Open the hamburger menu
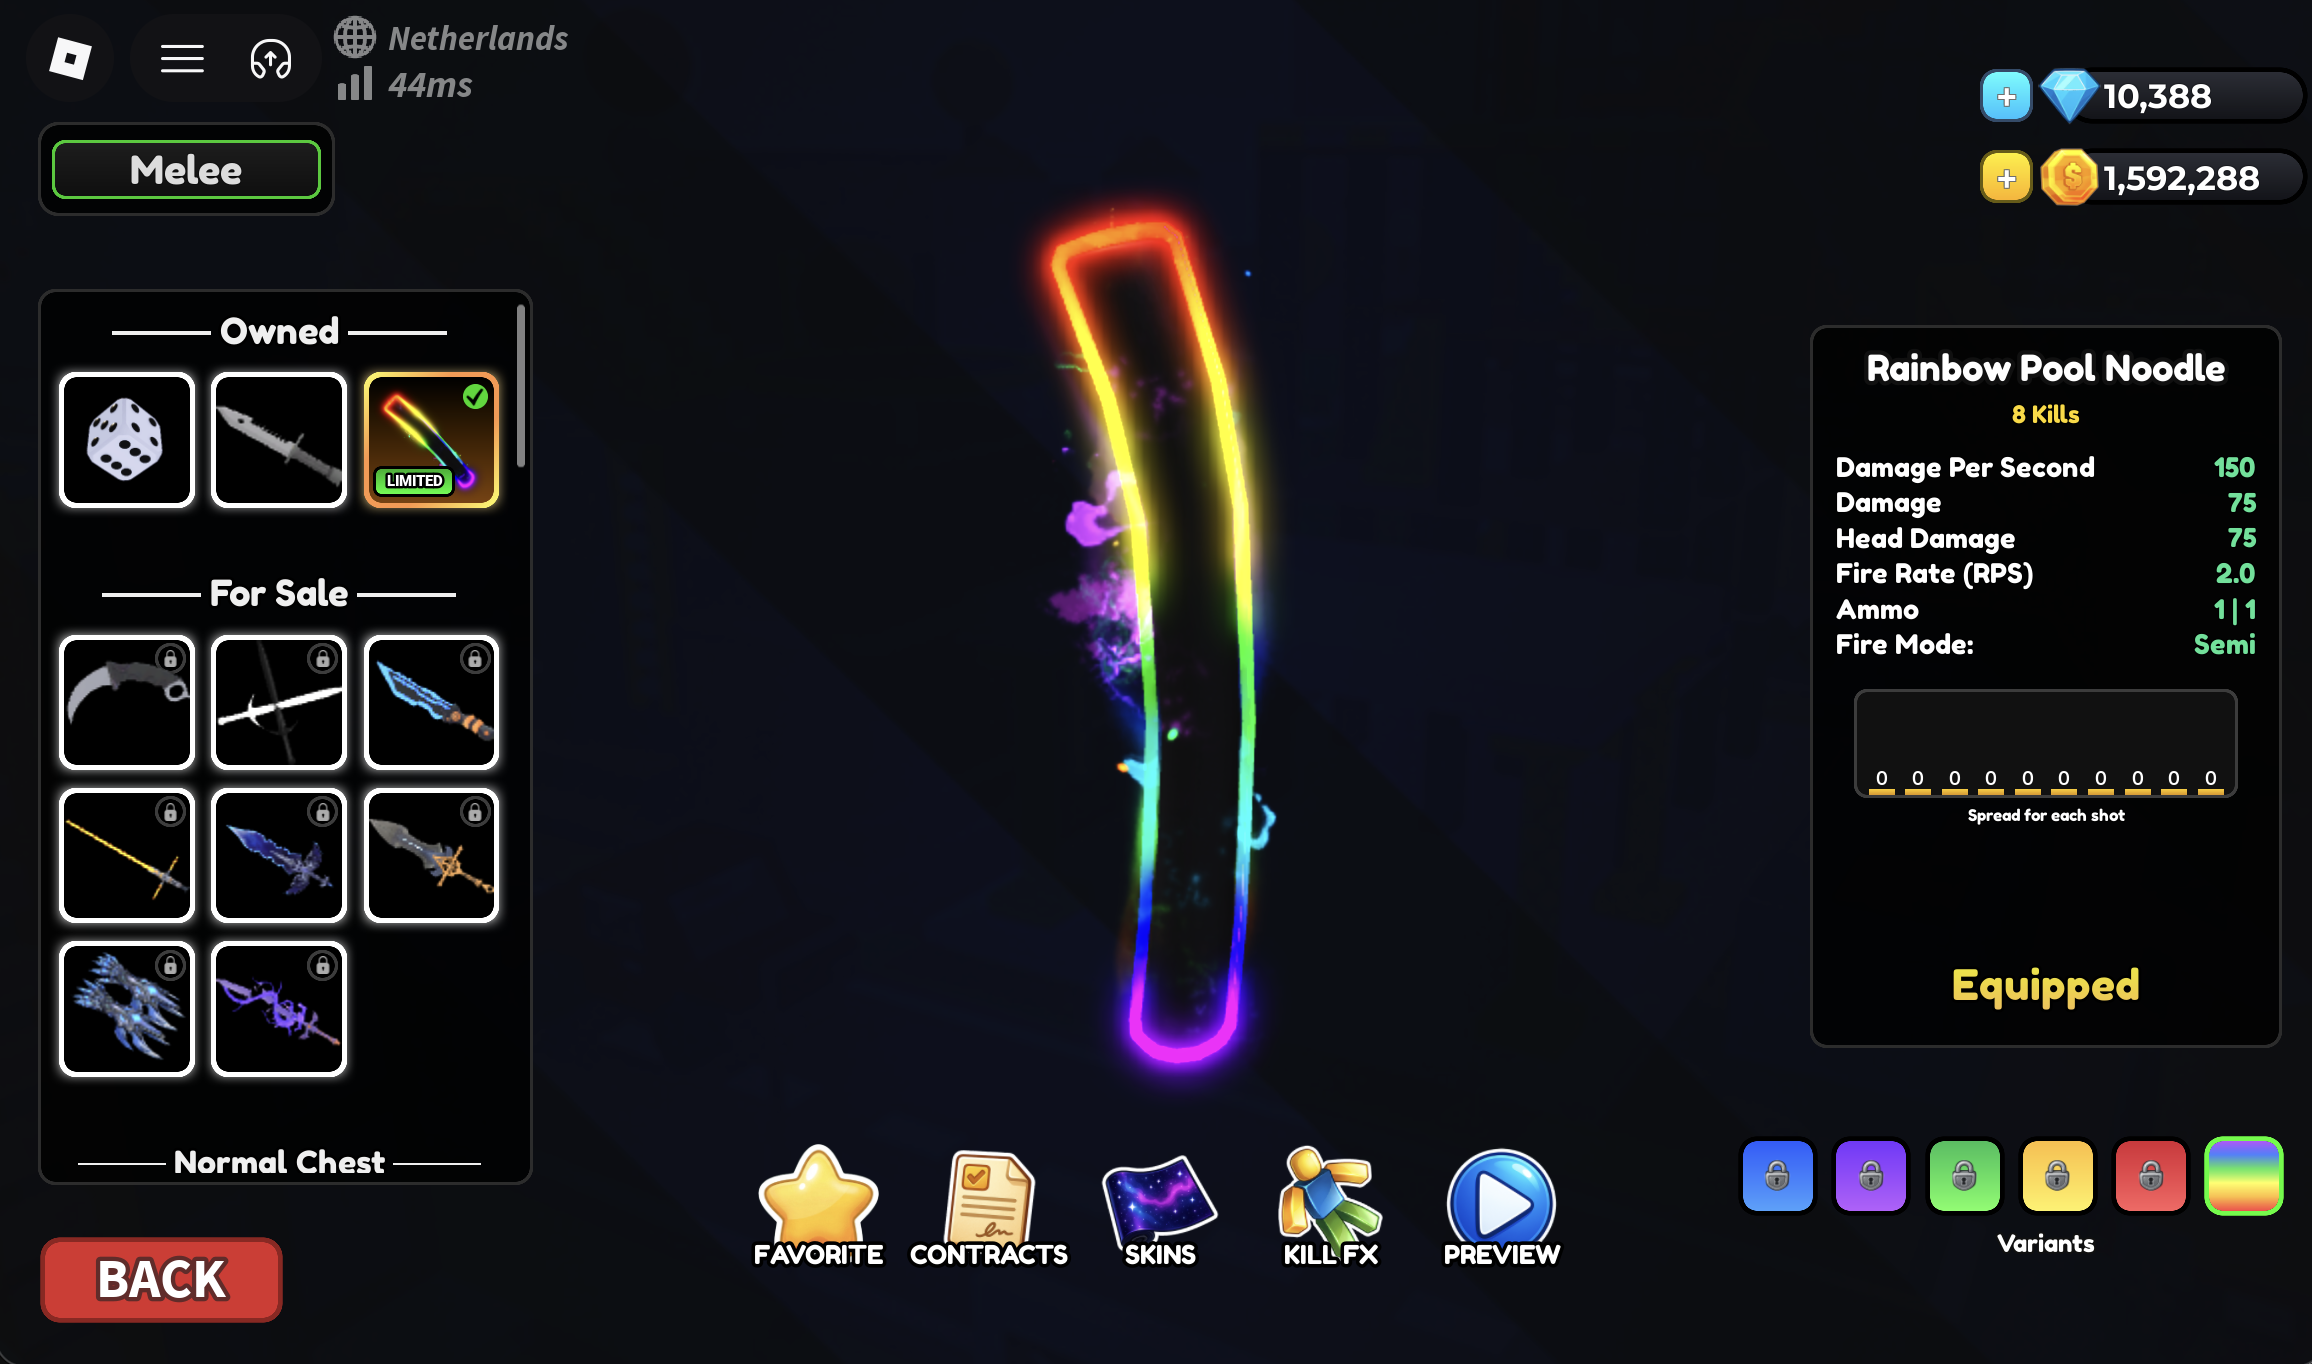Image resolution: width=2312 pixels, height=1364 pixels. pos(182,59)
